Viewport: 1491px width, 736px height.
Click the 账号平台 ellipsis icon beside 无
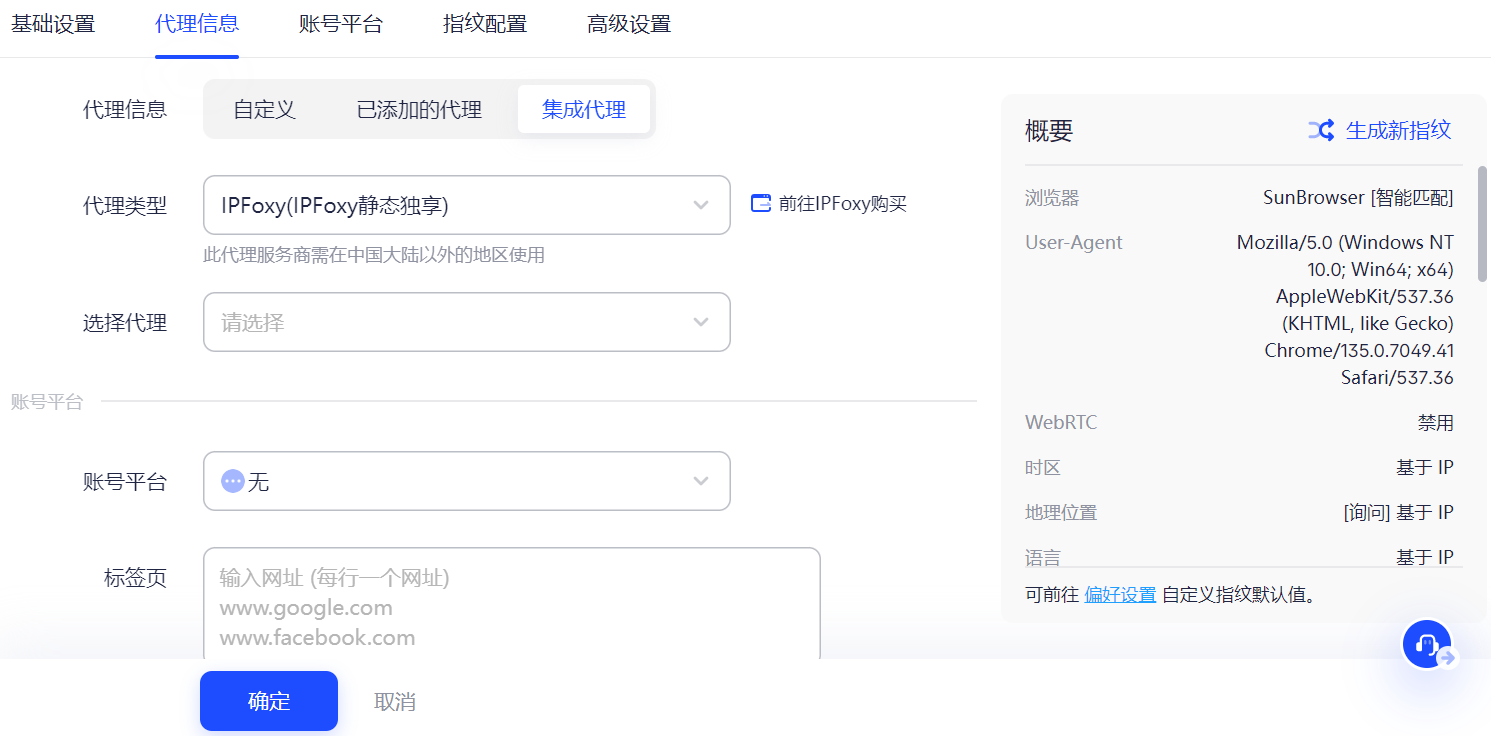coord(233,481)
